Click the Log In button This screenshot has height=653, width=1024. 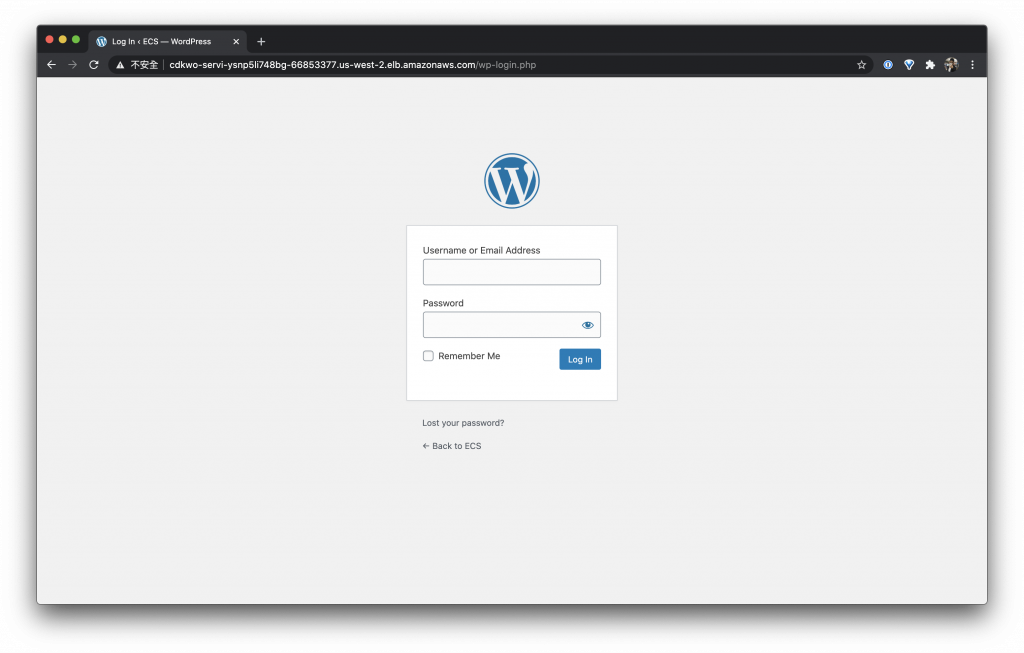pyautogui.click(x=580, y=359)
